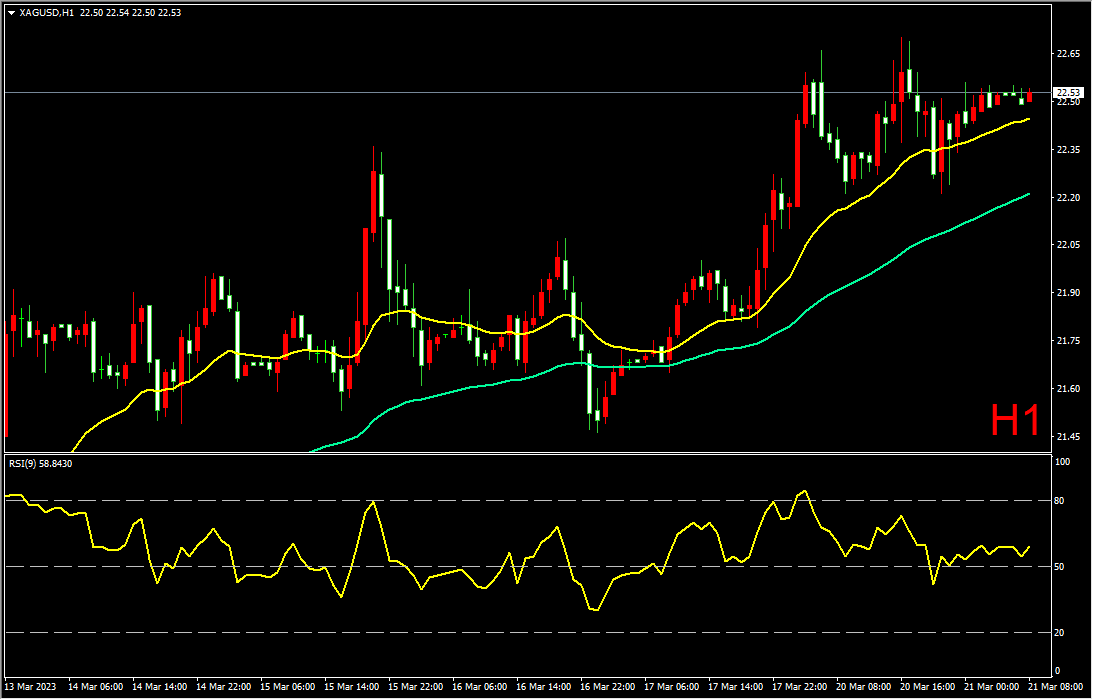
Task: Click the 17 Mar 06:00 time label
Action: click(673, 687)
